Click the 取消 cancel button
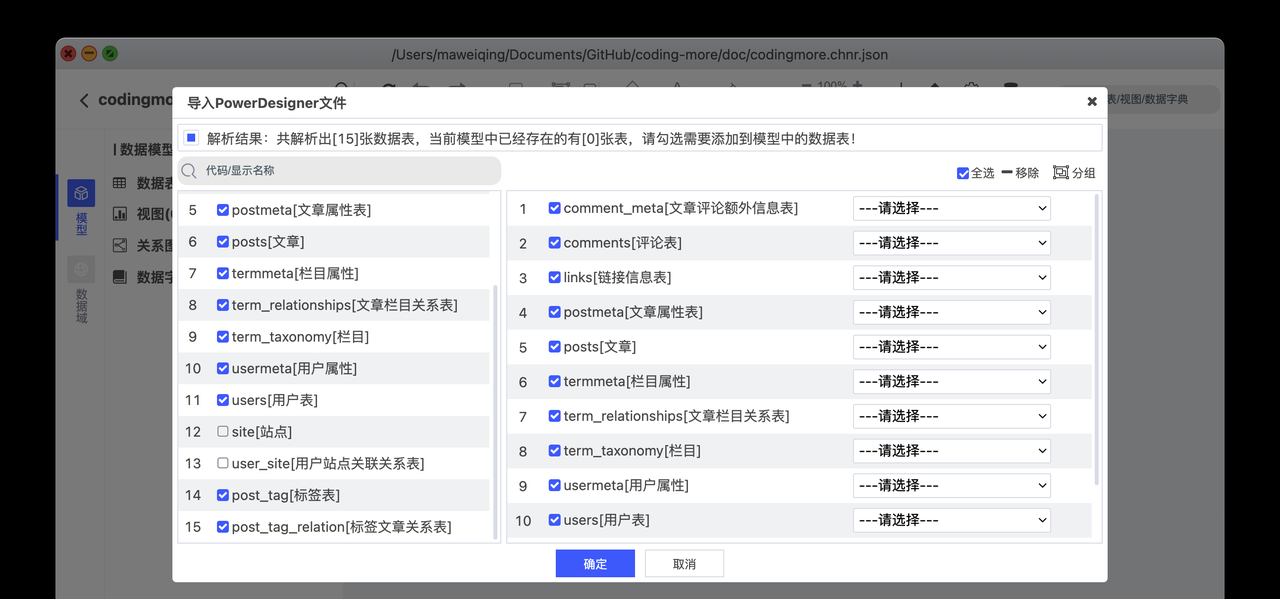The image size is (1280, 599). pyautogui.click(x=684, y=563)
